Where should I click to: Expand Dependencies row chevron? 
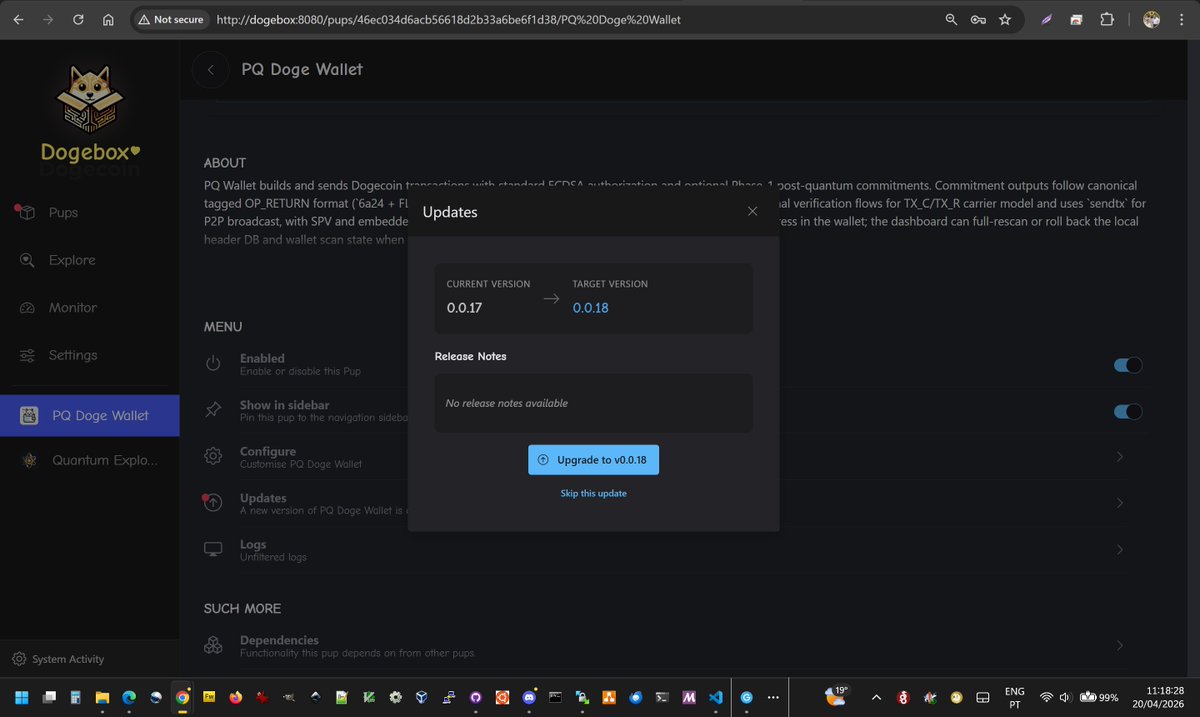point(1119,646)
